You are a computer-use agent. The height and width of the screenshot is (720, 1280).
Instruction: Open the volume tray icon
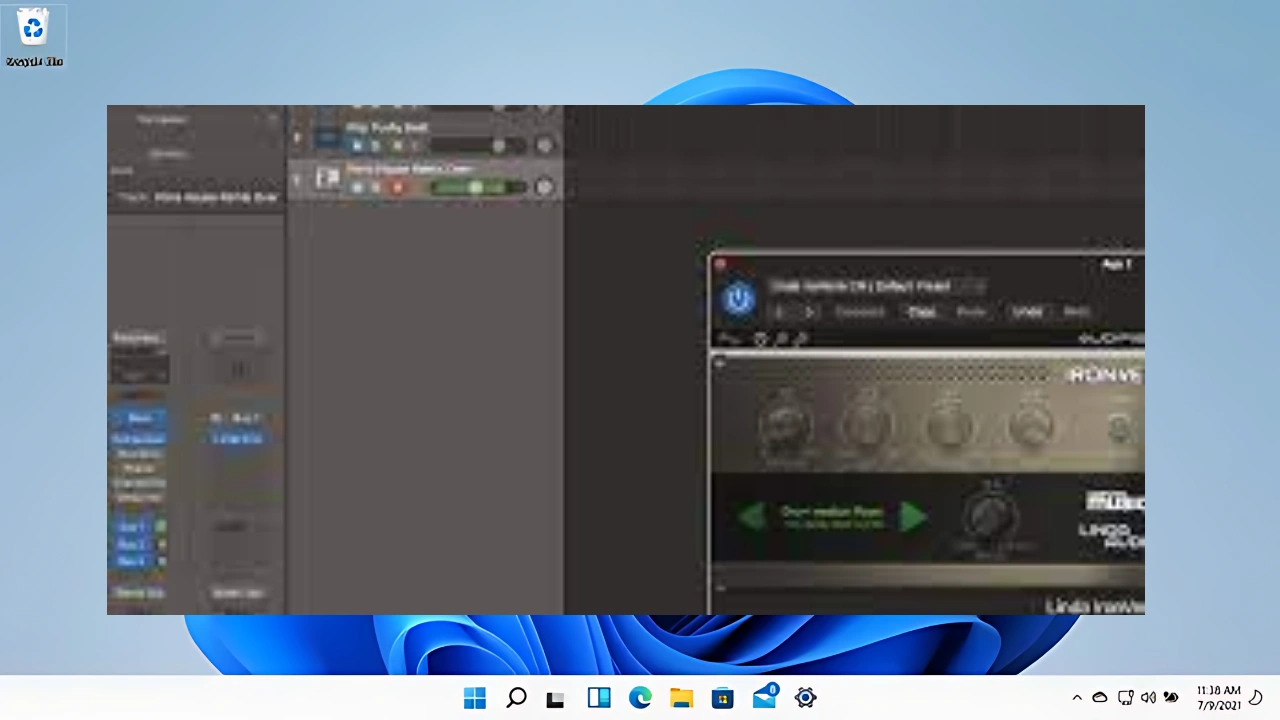pos(1148,698)
